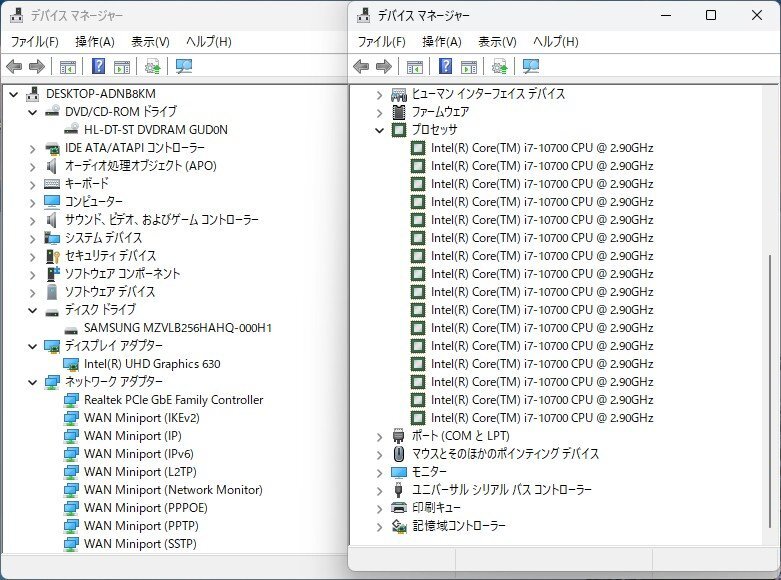Expand the ヒューマン インターフェイス デバイス node
This screenshot has width=781, height=580.
tap(380, 95)
